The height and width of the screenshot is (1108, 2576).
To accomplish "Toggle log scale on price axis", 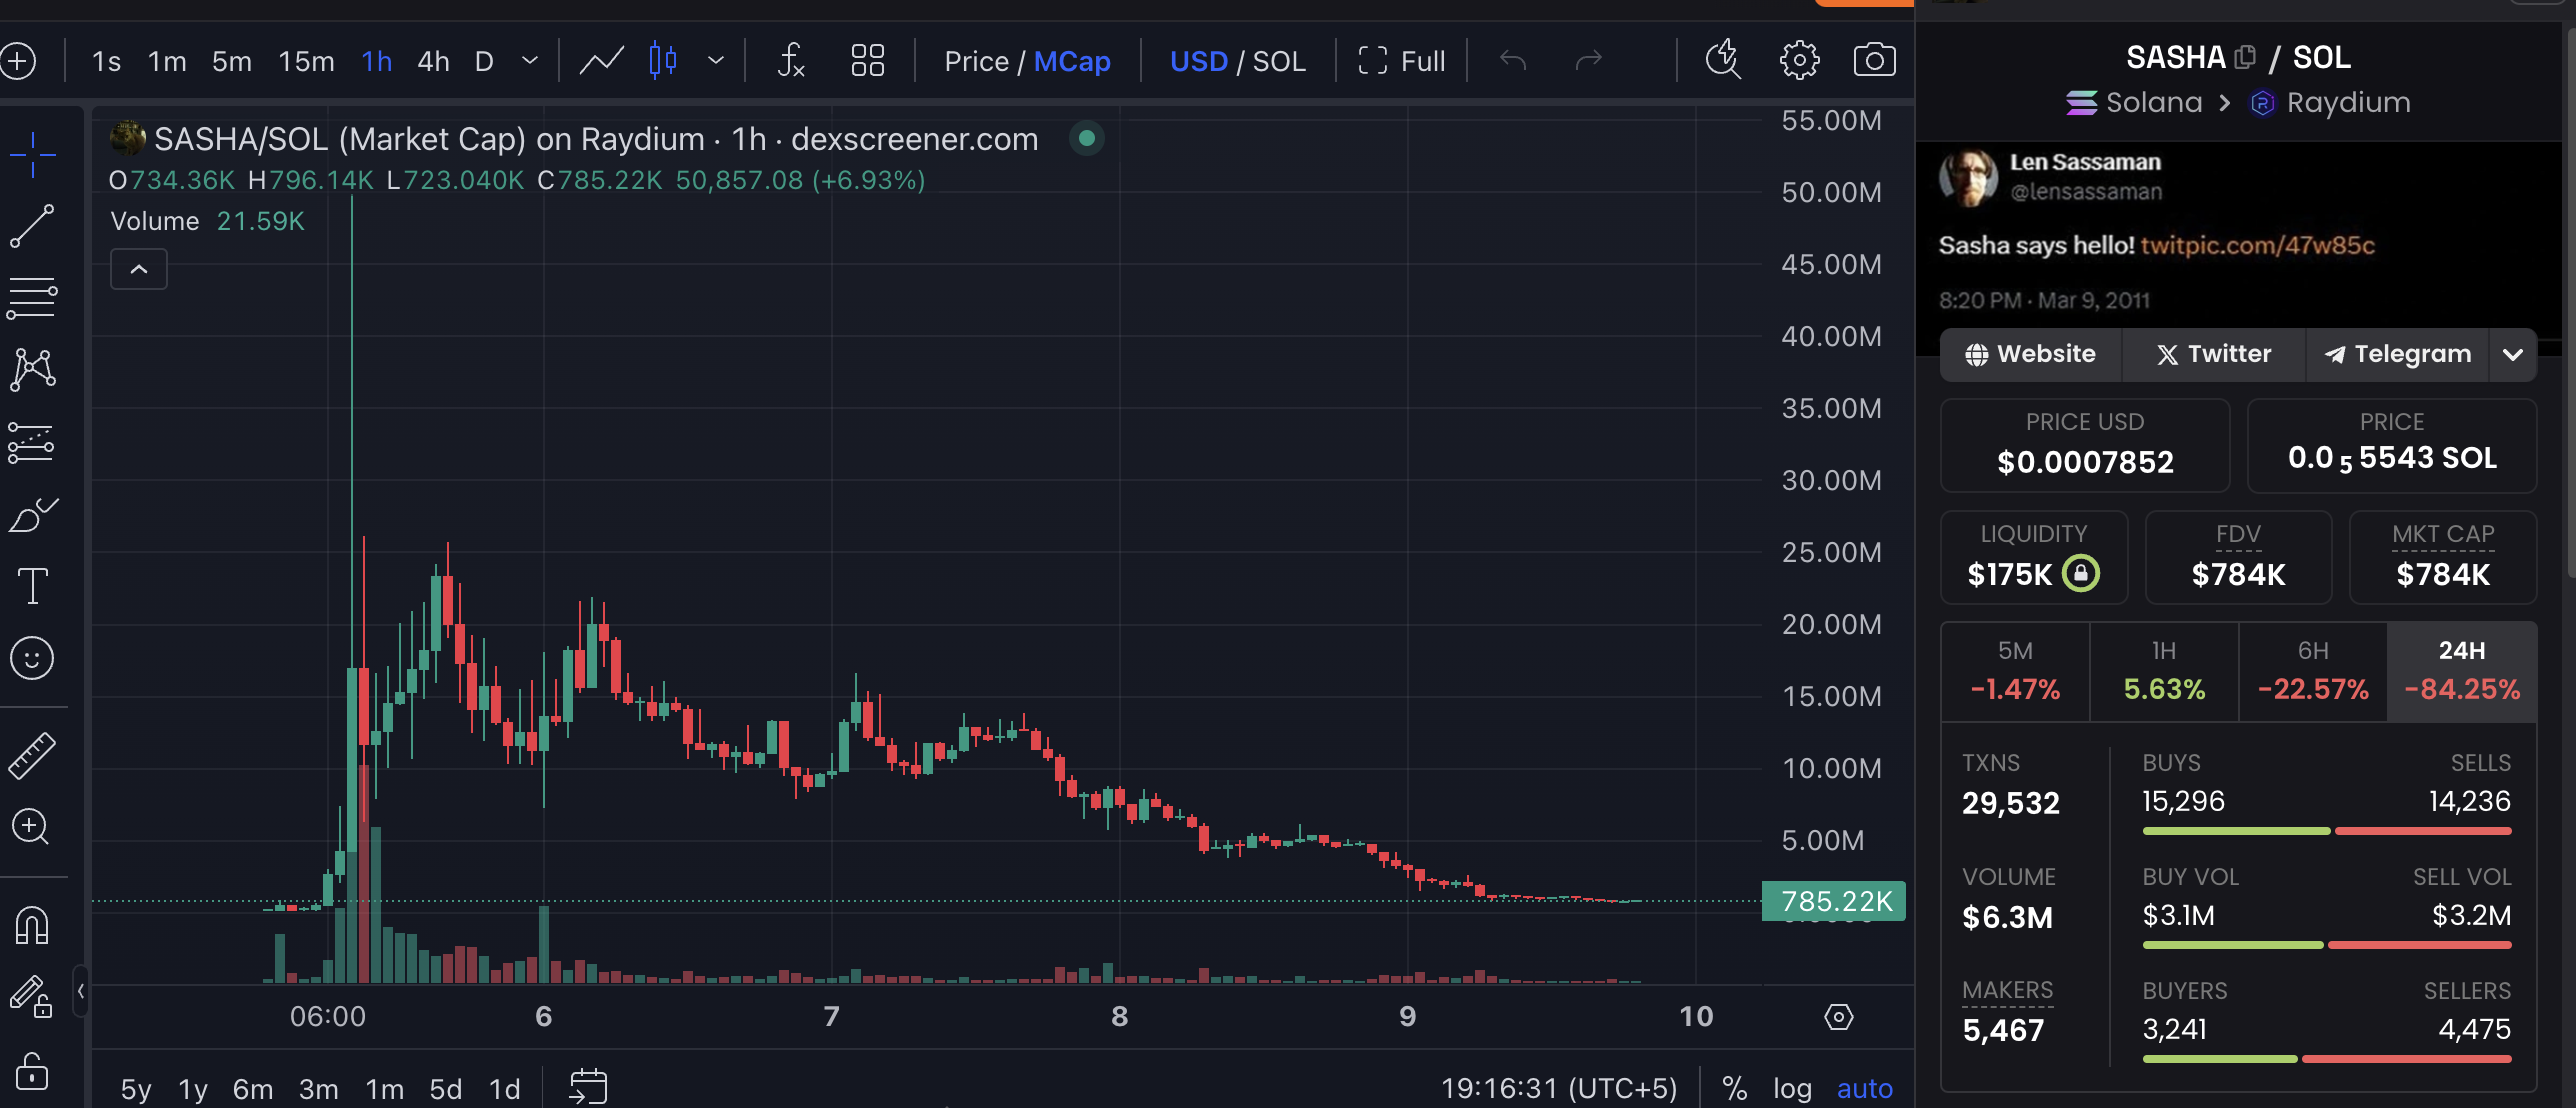I will [1792, 1088].
